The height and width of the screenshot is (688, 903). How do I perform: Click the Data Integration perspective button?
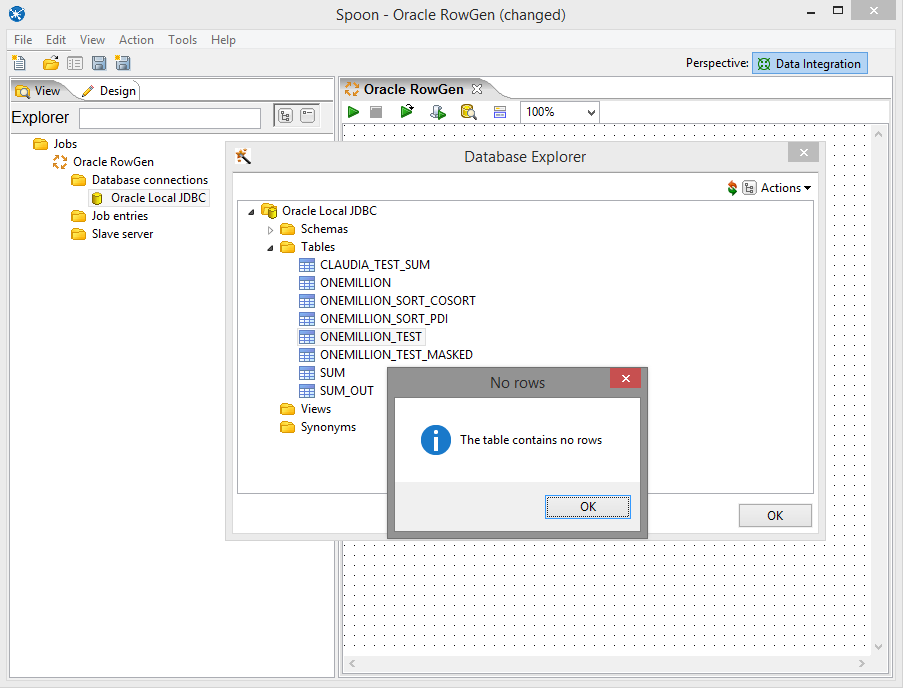point(810,63)
